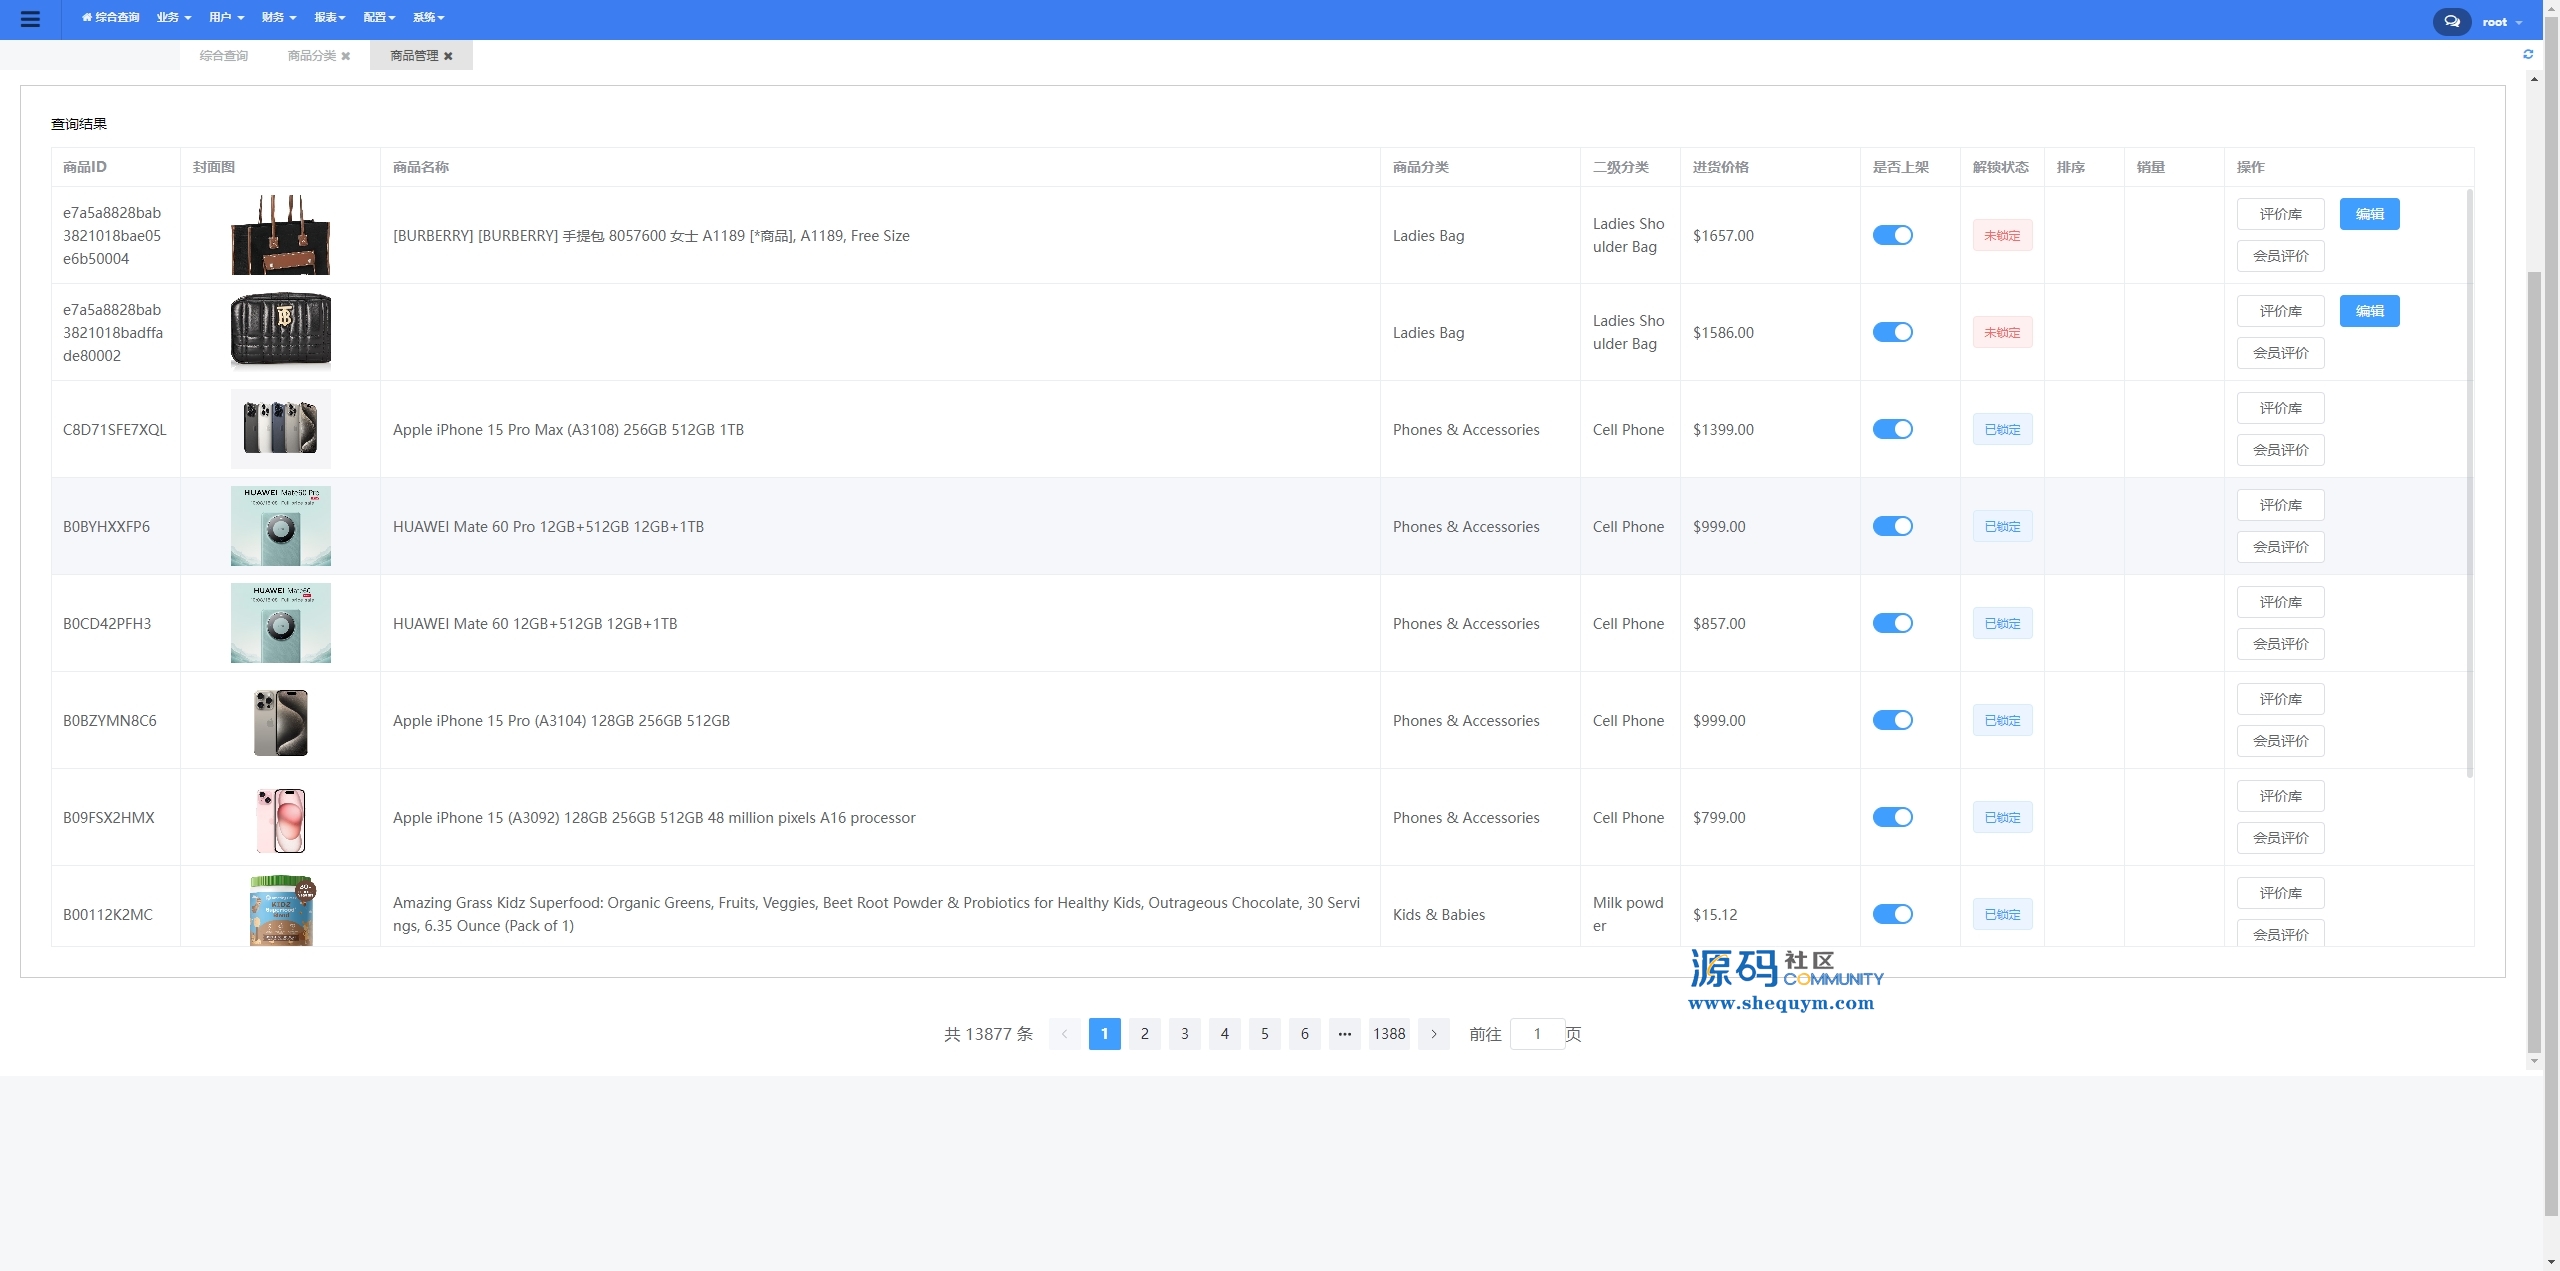The image size is (2560, 1271).
Task: Open 会员评价 for $1586.00 Ladies Bag
Action: [x=2280, y=353]
